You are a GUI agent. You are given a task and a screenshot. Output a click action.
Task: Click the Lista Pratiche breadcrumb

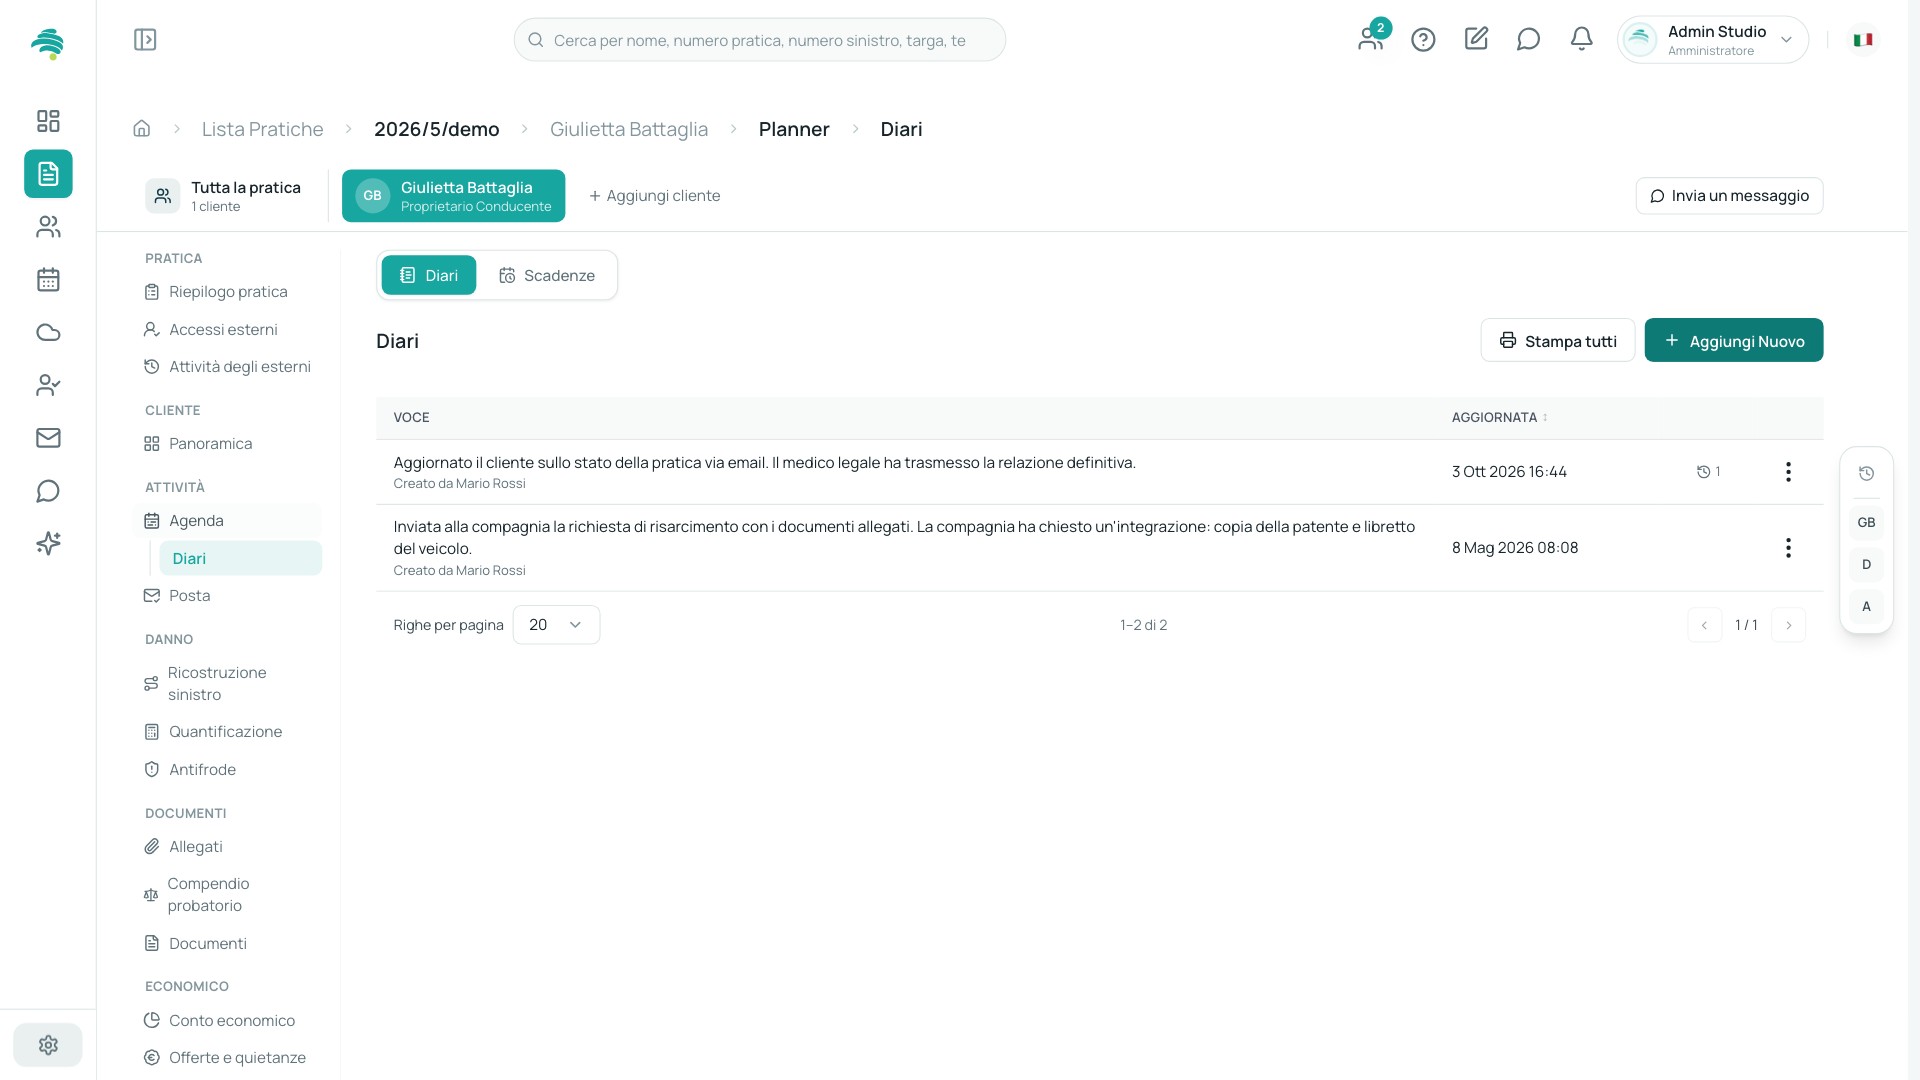(262, 129)
